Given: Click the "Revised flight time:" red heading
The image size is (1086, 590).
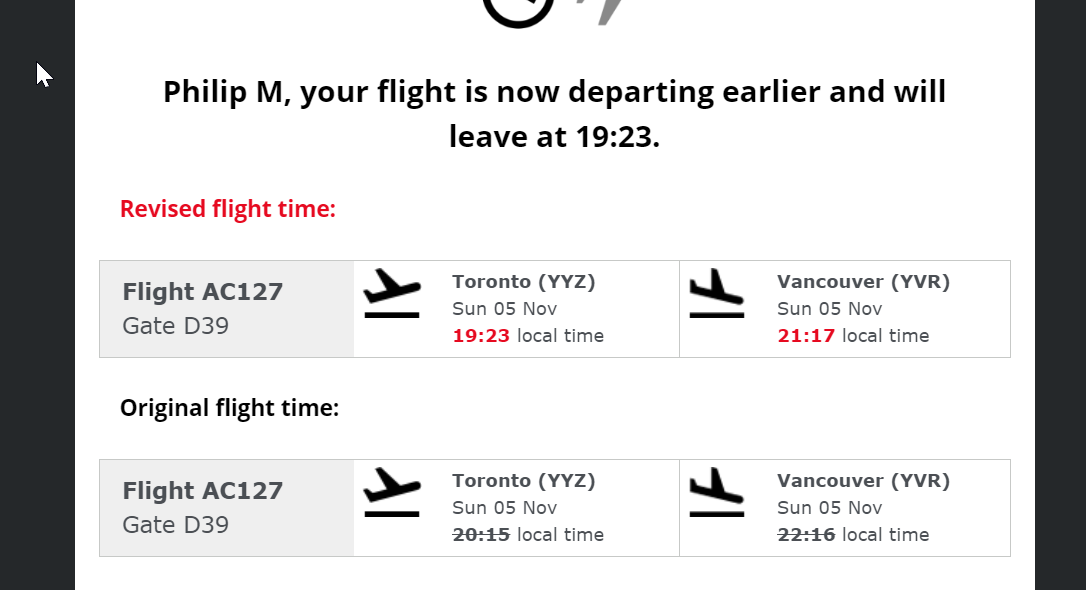Looking at the screenshot, I should tap(228, 209).
